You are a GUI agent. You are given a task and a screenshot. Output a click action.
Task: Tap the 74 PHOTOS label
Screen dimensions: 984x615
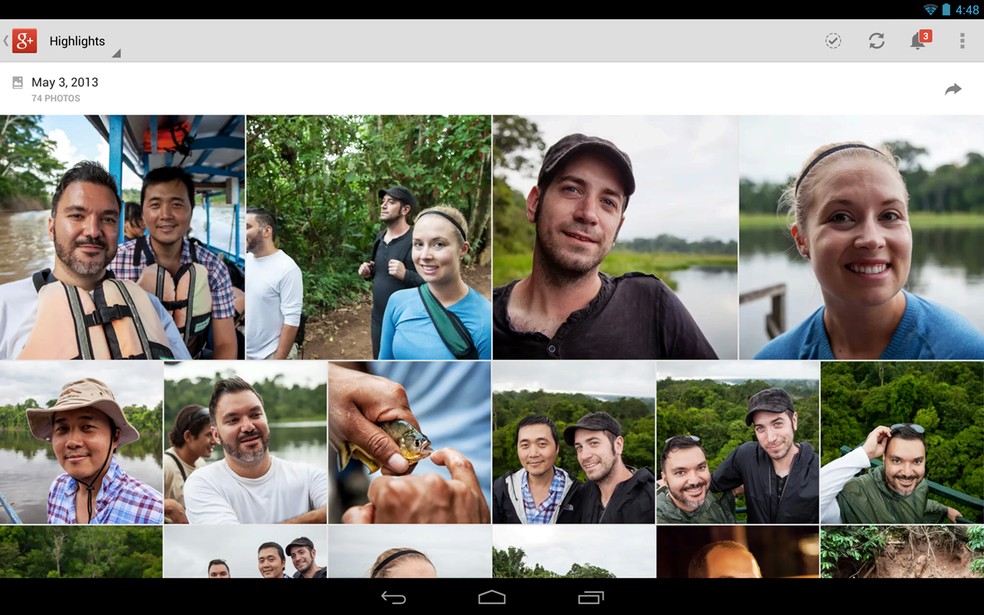pos(58,97)
